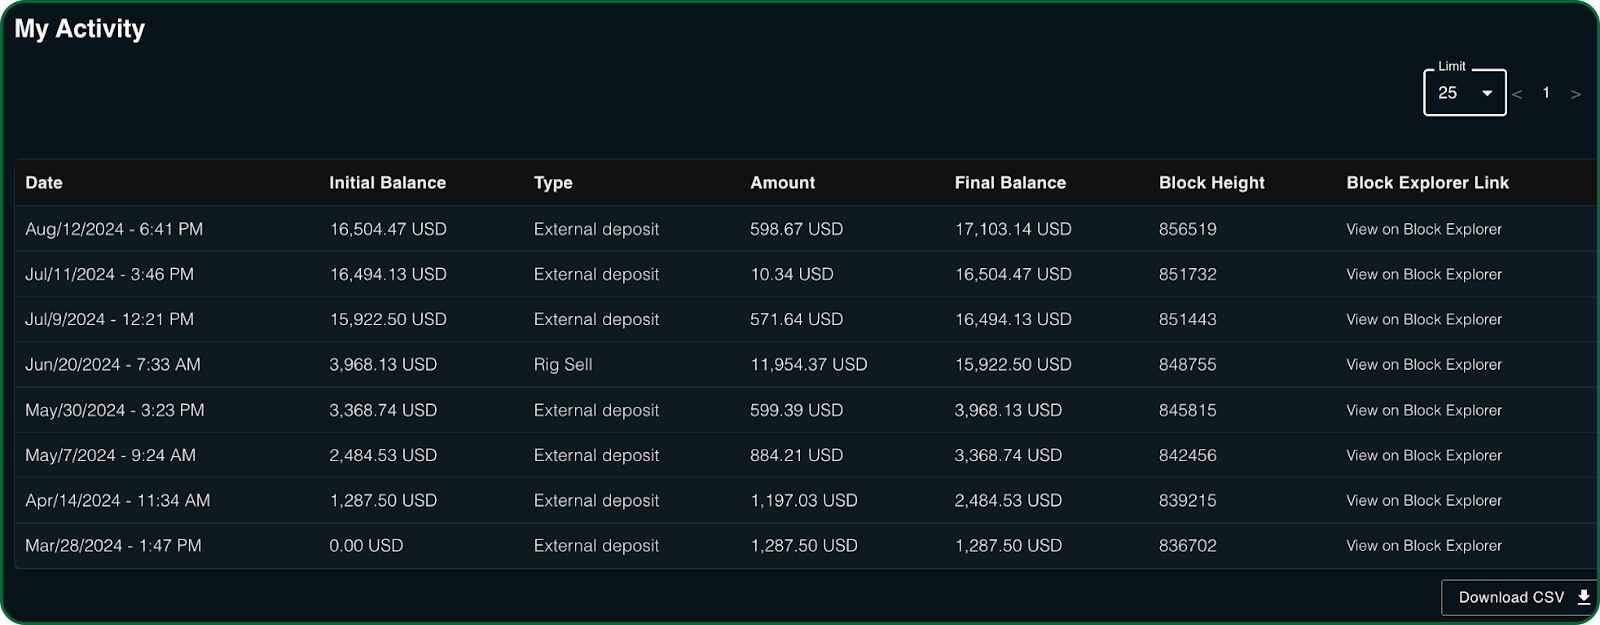Select page number 1 in pagination

pyautogui.click(x=1546, y=93)
